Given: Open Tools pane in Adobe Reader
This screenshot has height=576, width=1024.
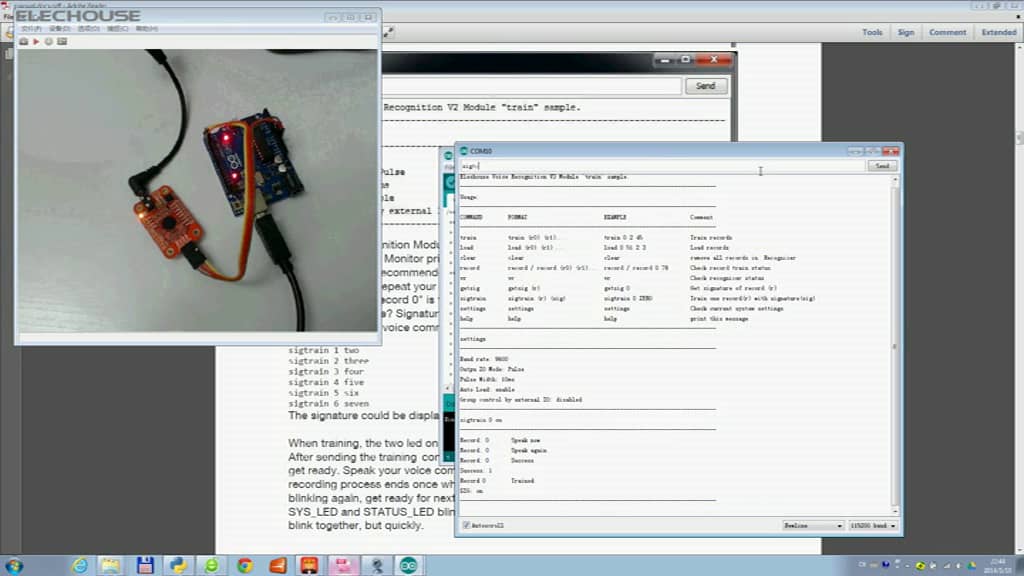Looking at the screenshot, I should pos(872,32).
